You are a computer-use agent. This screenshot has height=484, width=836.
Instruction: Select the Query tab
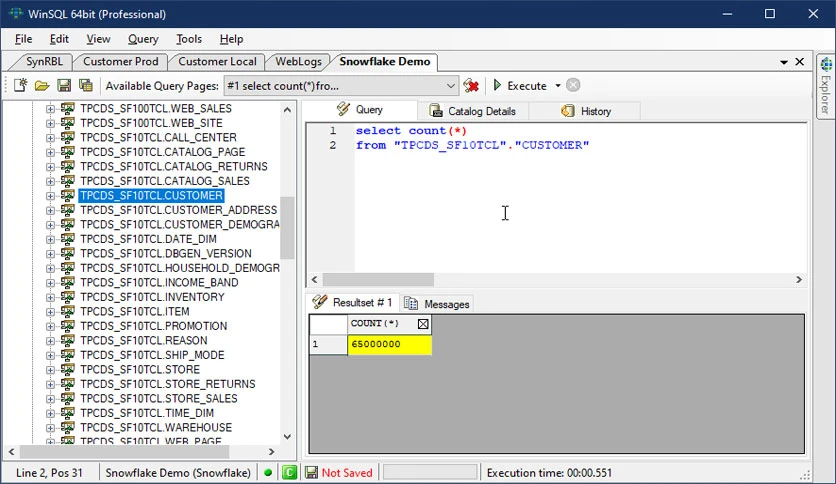pyautogui.click(x=360, y=110)
